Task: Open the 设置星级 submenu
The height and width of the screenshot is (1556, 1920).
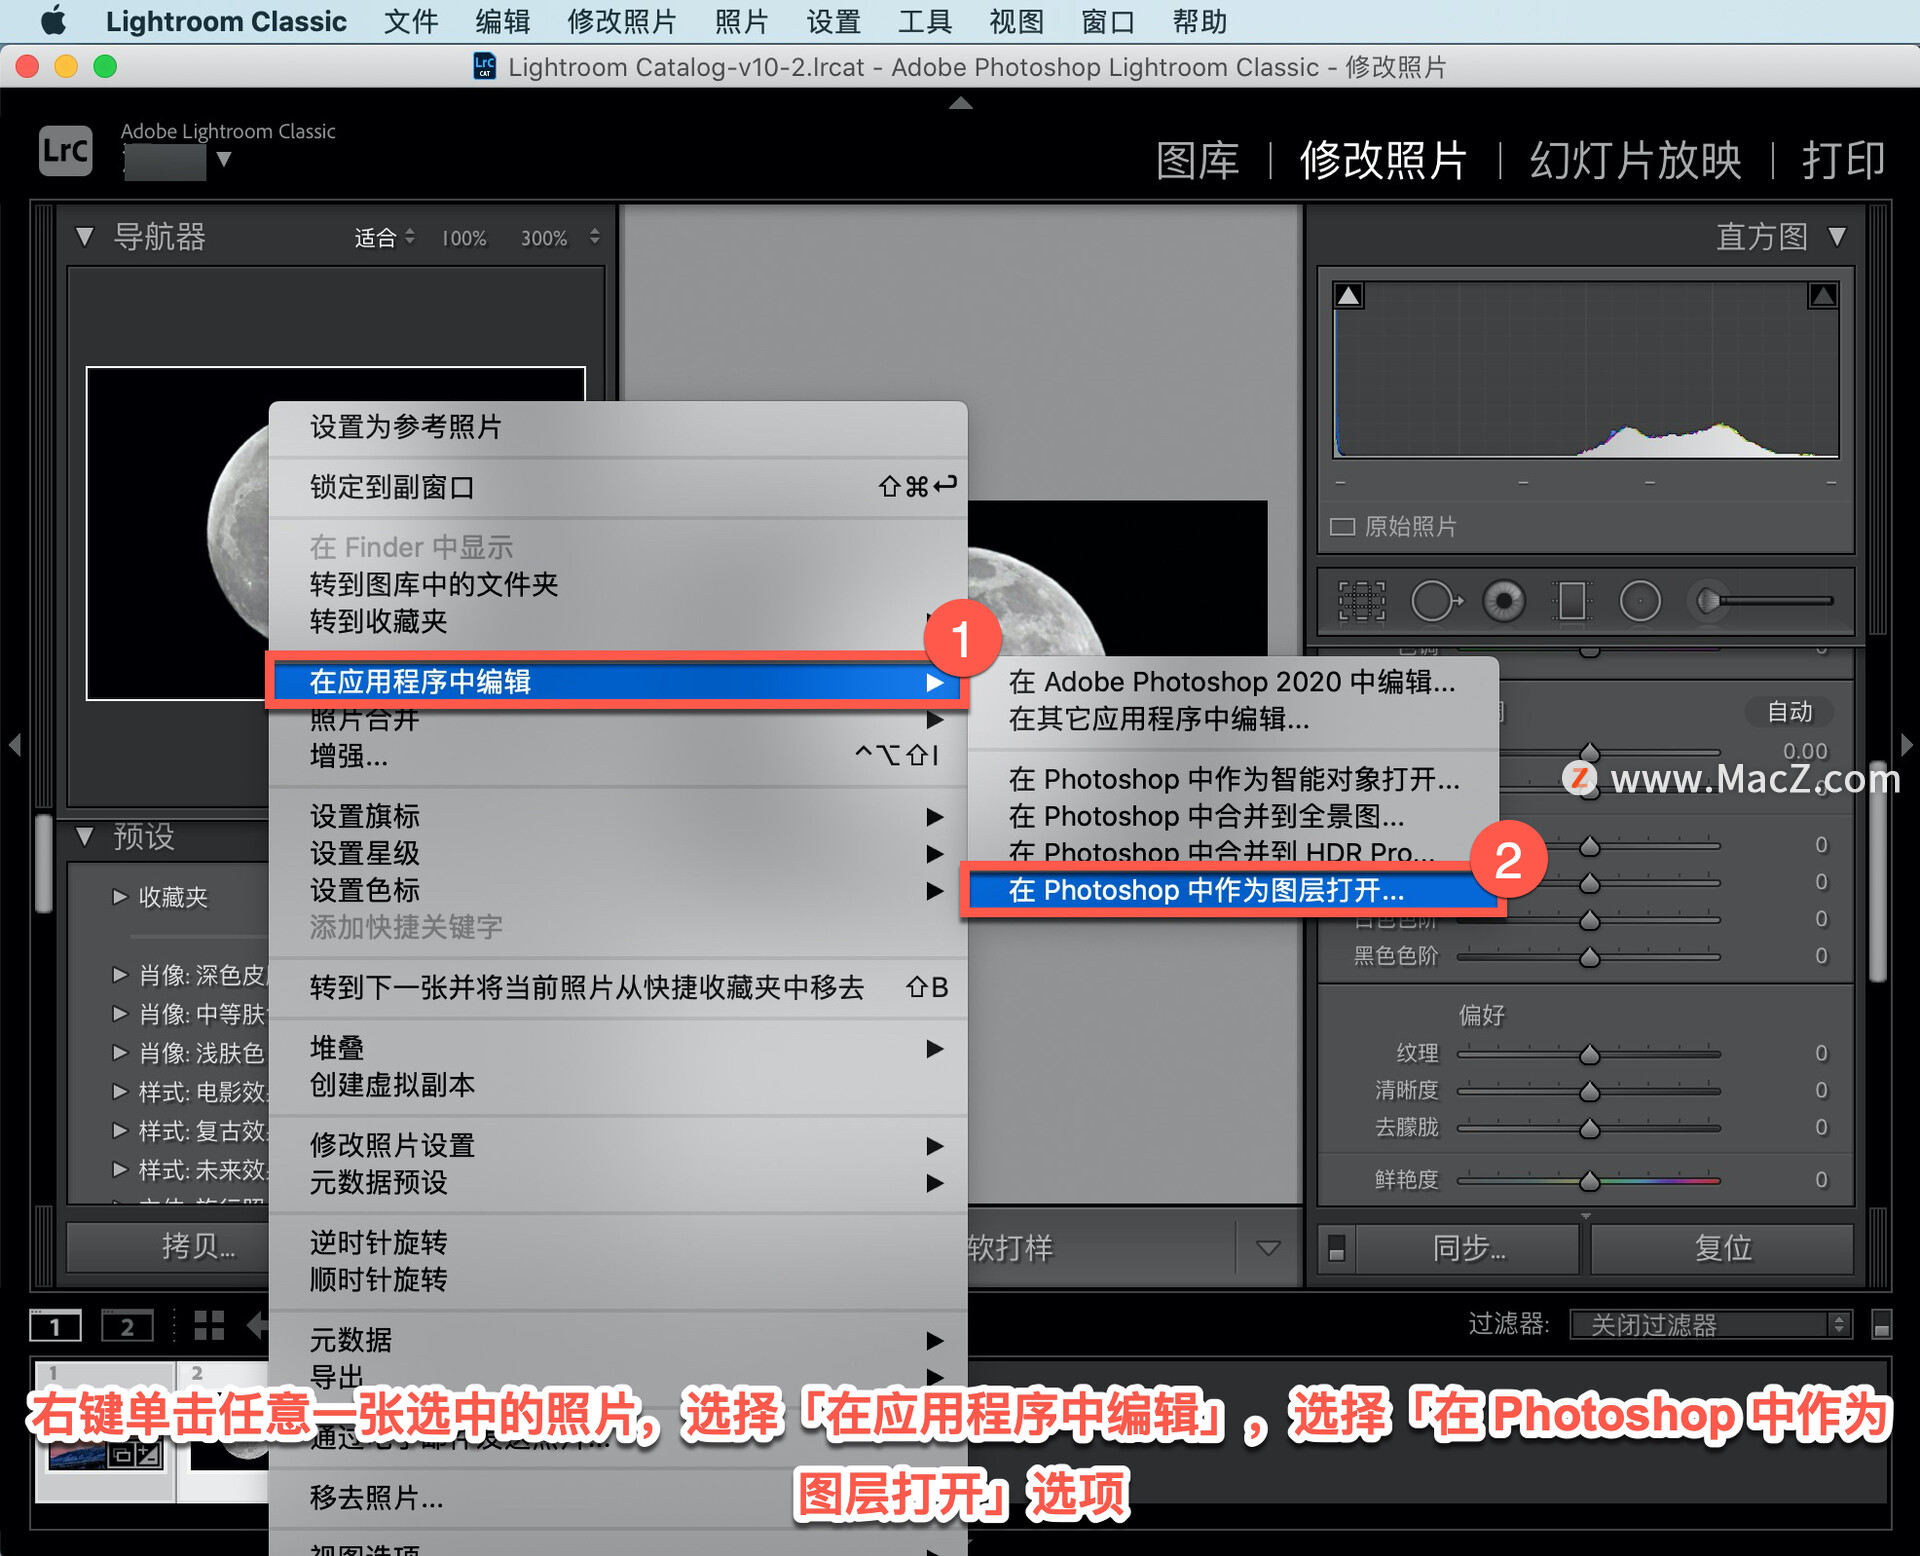Action: point(618,853)
